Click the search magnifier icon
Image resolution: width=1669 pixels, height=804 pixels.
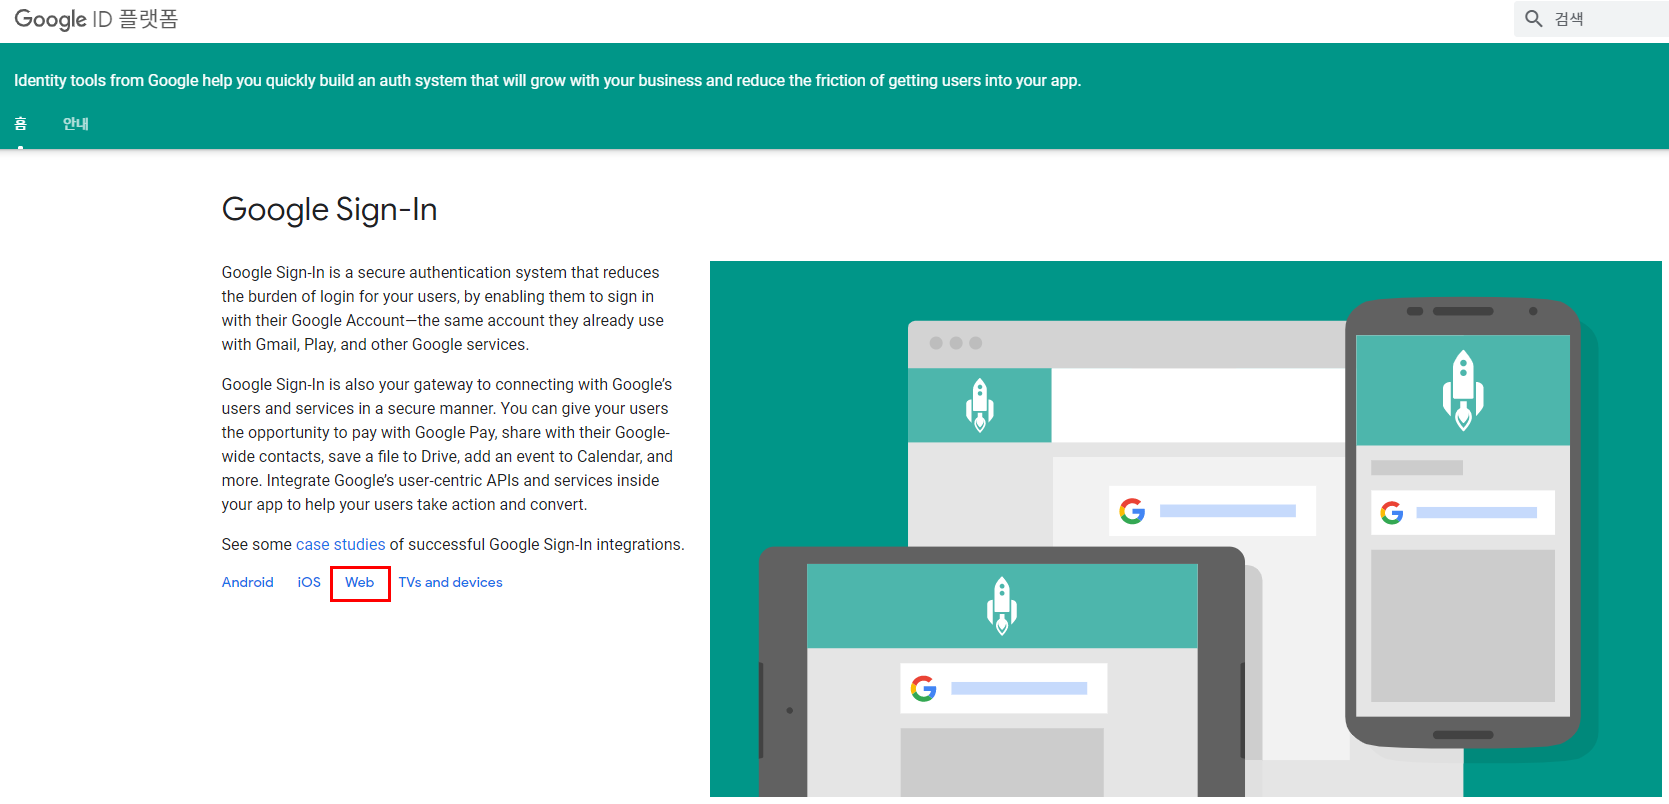[1533, 19]
